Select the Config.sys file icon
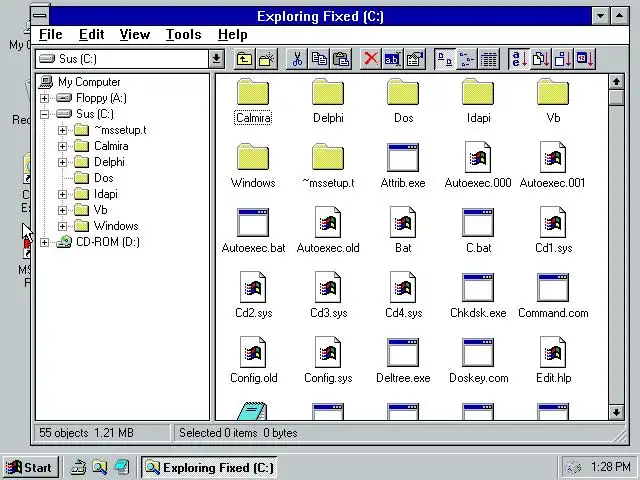This screenshot has width=640, height=480. pyautogui.click(x=328, y=352)
